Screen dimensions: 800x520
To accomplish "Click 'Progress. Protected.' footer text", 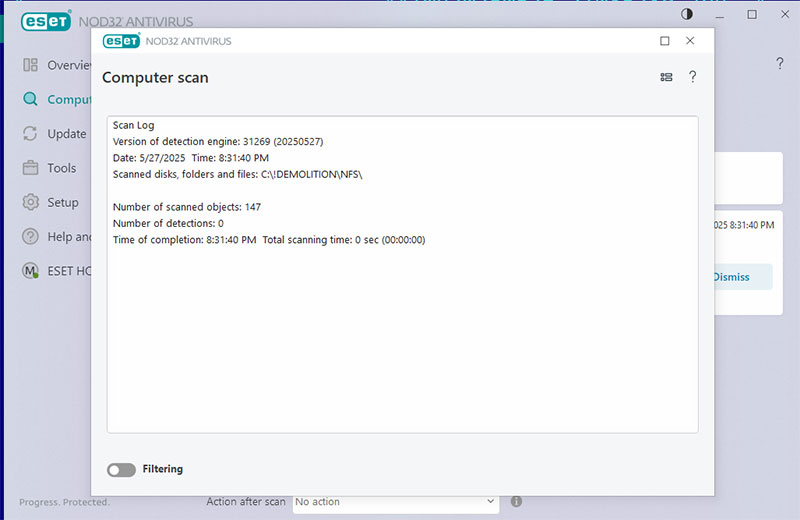I will (x=64, y=502).
